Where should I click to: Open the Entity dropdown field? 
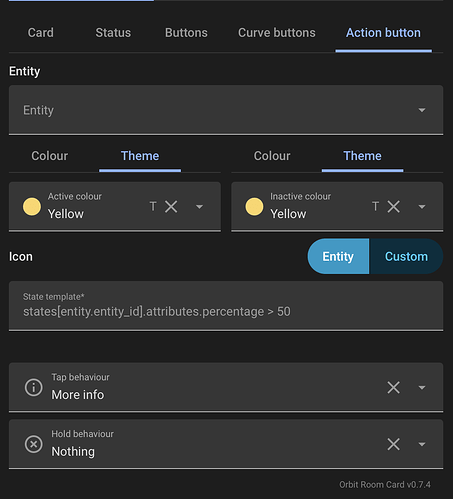pyautogui.click(x=226, y=110)
